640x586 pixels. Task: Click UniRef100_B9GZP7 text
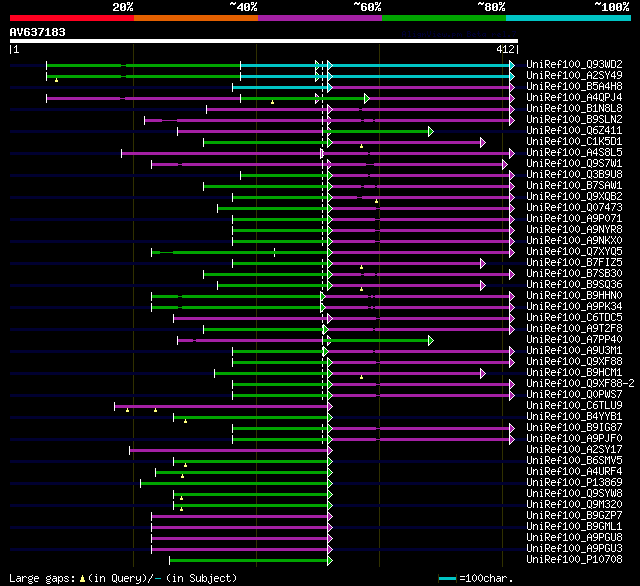[574, 516]
